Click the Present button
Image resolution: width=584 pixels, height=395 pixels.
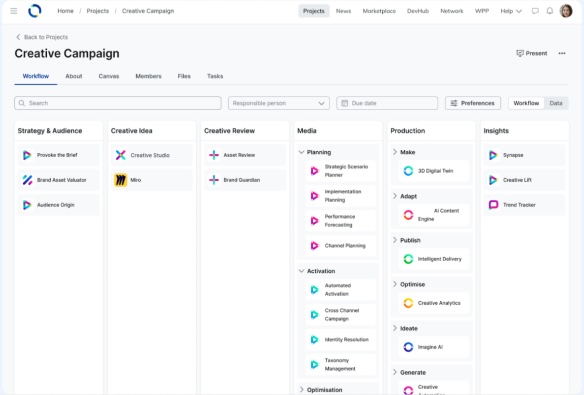pyautogui.click(x=532, y=53)
